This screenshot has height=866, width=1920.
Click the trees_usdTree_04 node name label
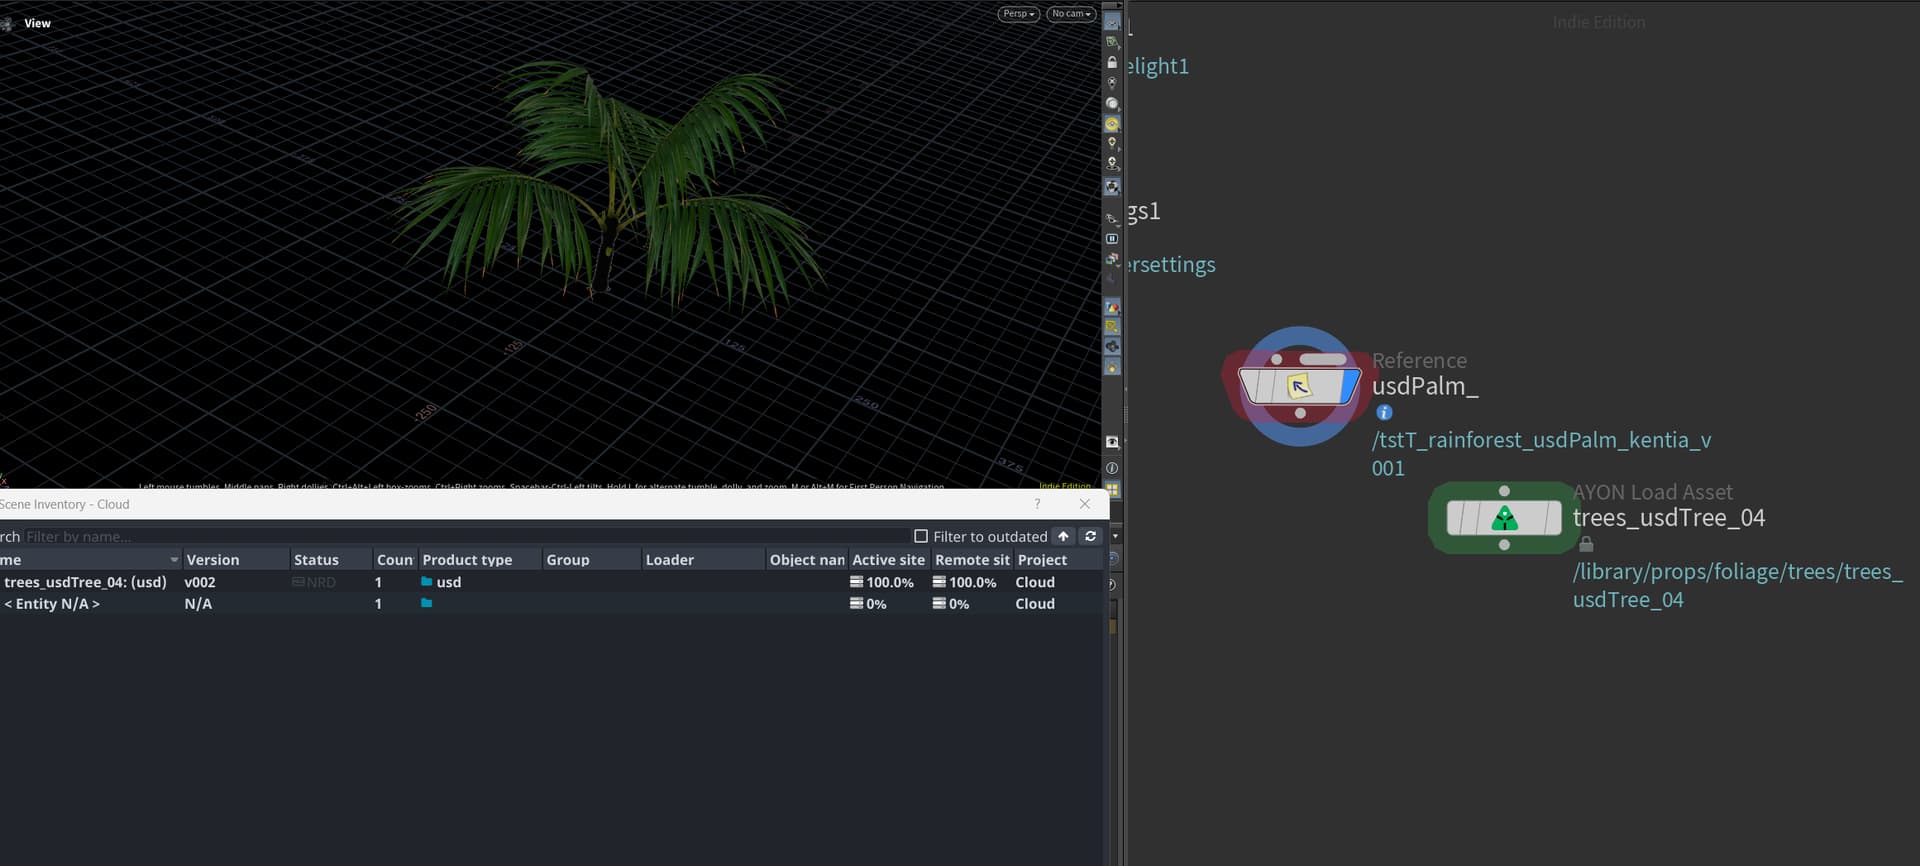pyautogui.click(x=1669, y=518)
